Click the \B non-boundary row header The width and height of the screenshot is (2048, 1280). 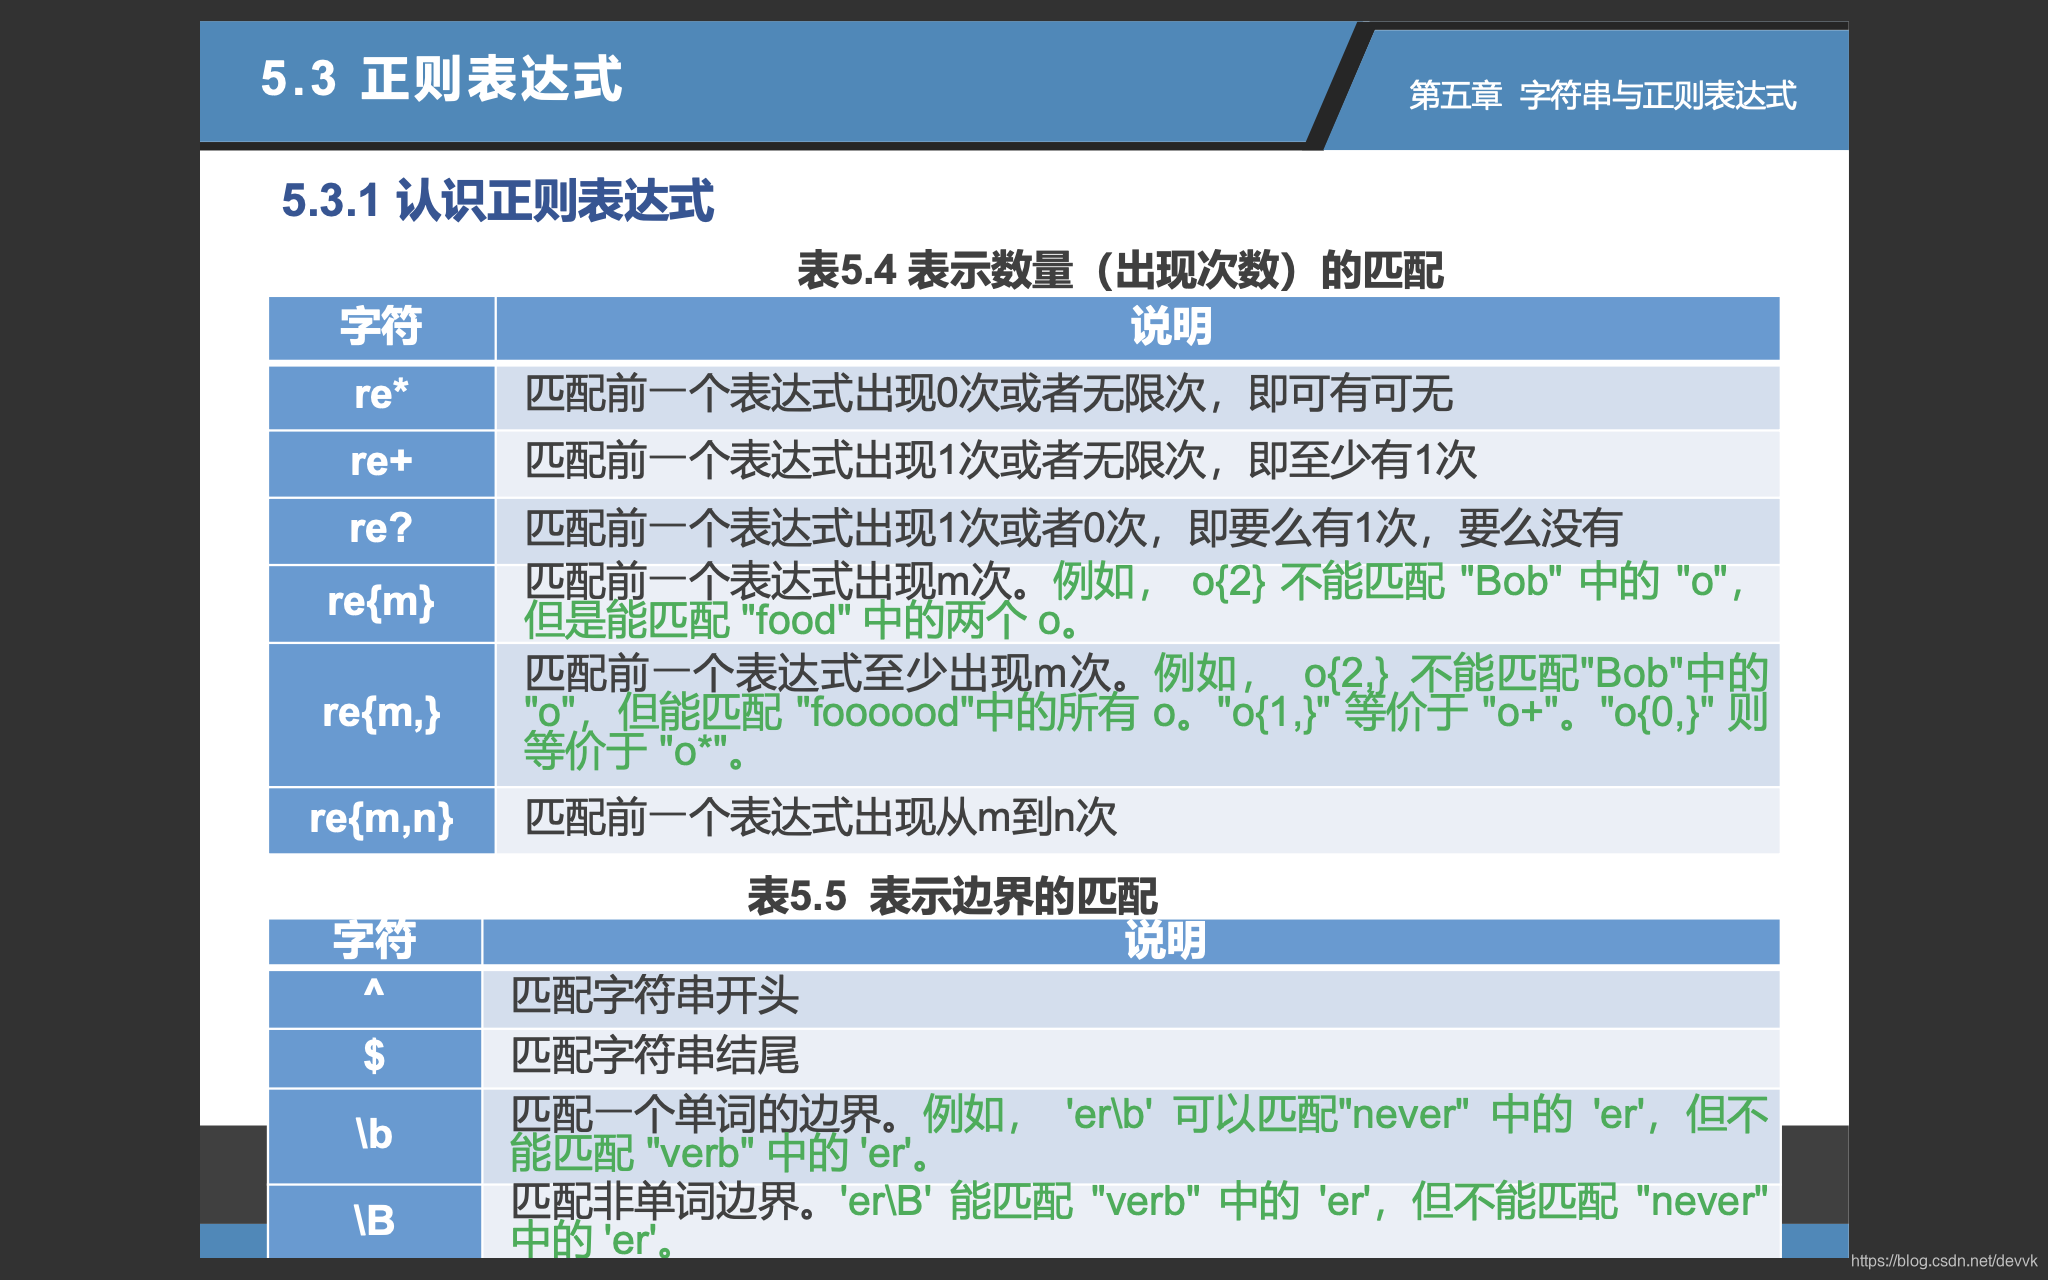(x=374, y=1219)
